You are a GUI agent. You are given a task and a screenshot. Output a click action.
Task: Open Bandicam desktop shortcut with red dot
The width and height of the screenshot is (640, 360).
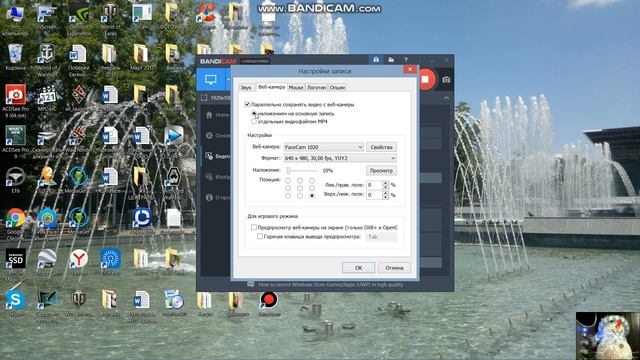pos(269,300)
